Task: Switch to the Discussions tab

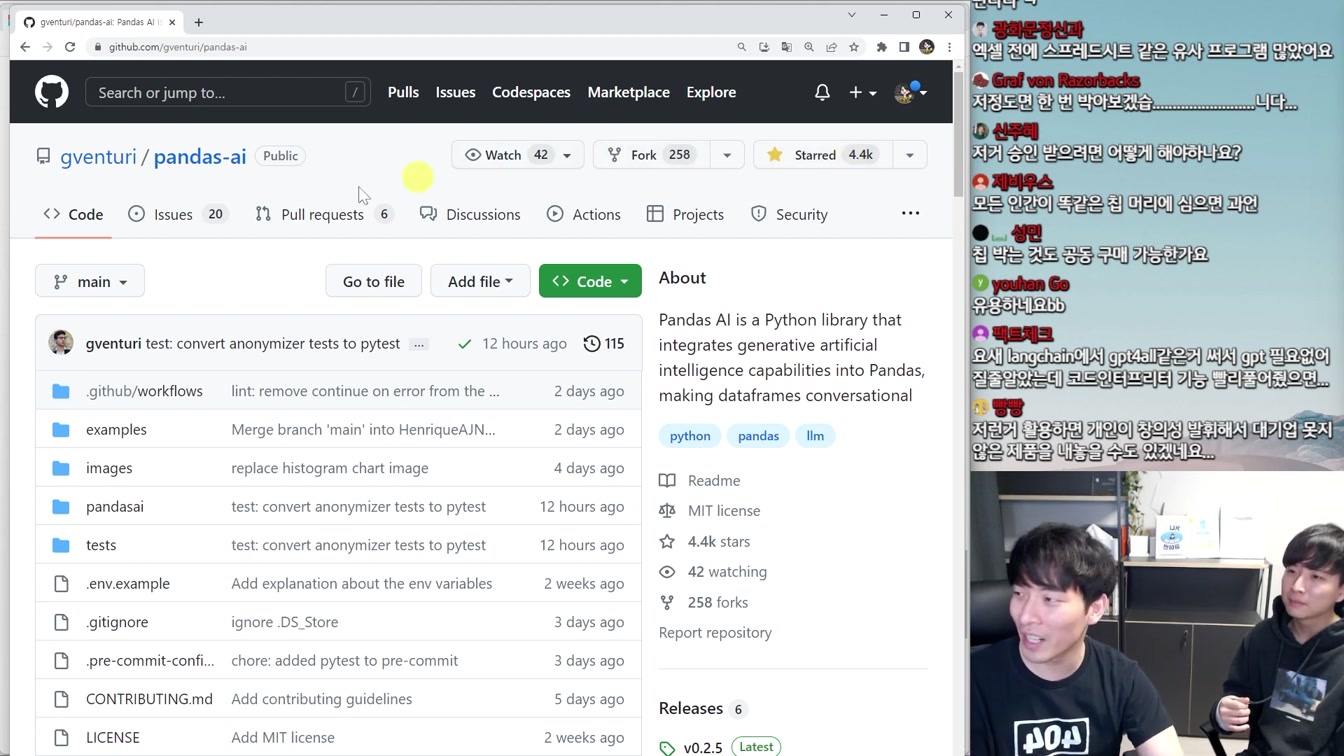Action: pos(470,214)
